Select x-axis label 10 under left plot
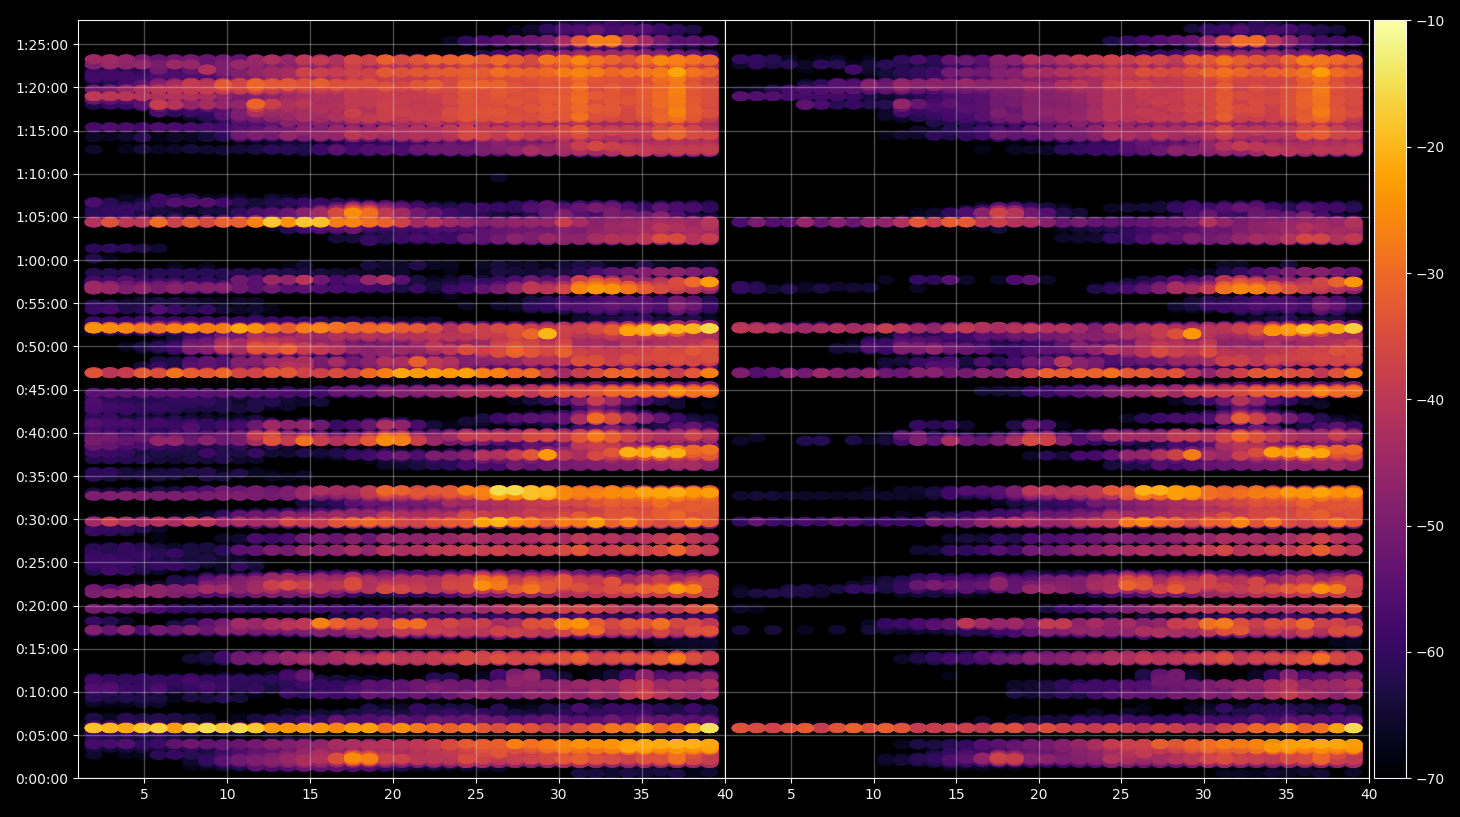The image size is (1460, 817). [x=227, y=795]
